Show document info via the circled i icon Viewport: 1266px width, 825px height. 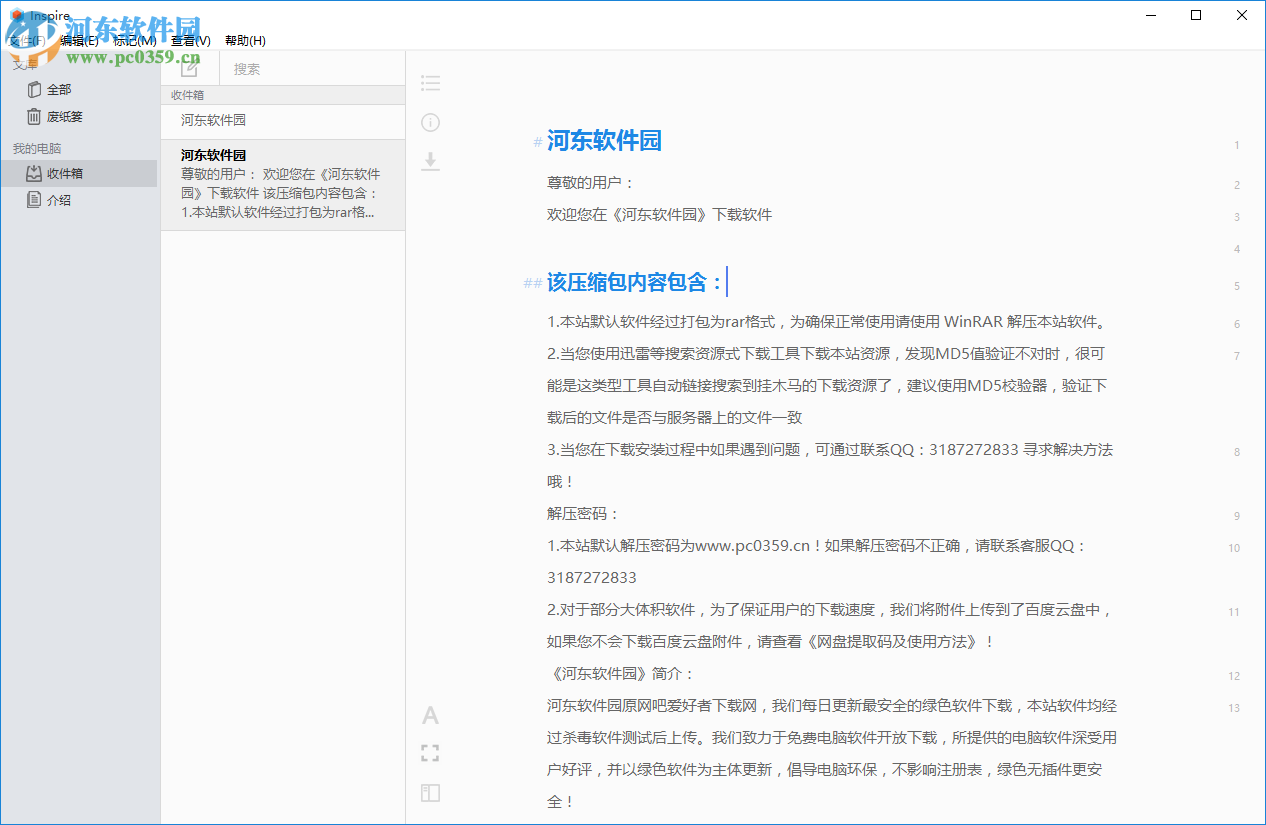(x=430, y=123)
